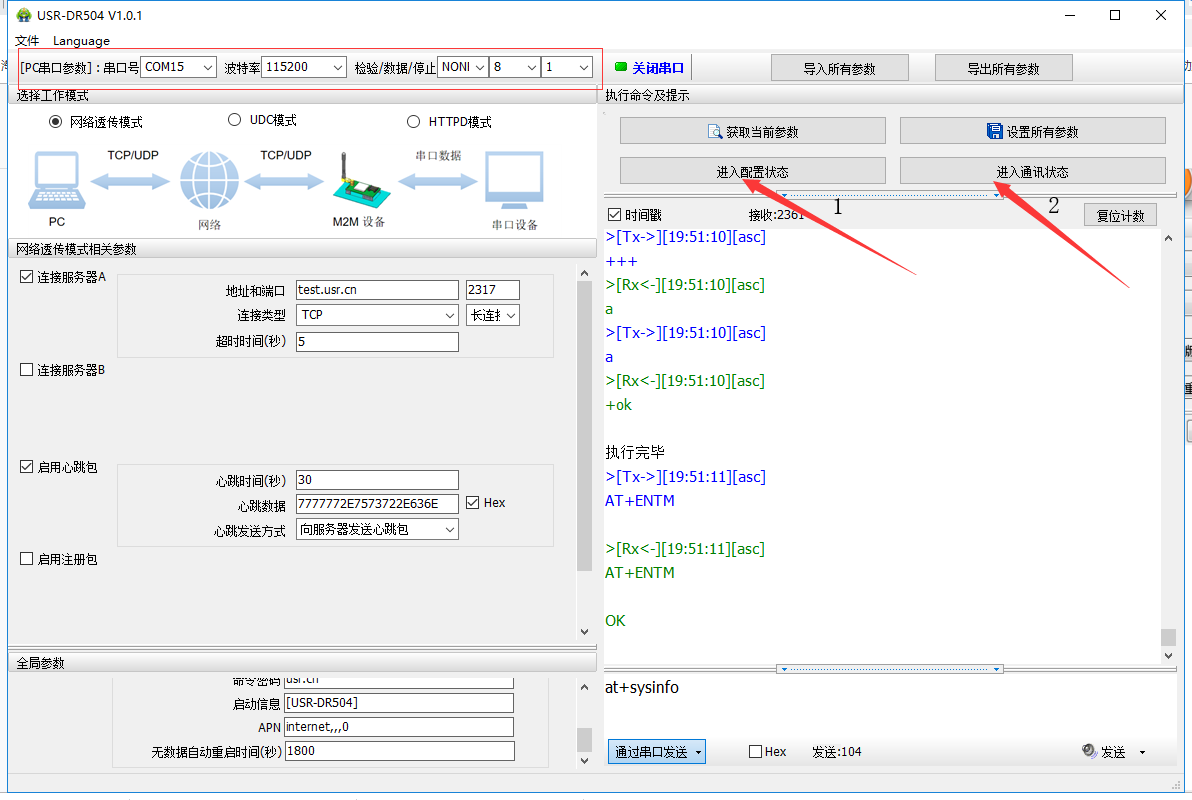Toggle the timestamp checkbox
1192x800 pixels.
click(615, 215)
